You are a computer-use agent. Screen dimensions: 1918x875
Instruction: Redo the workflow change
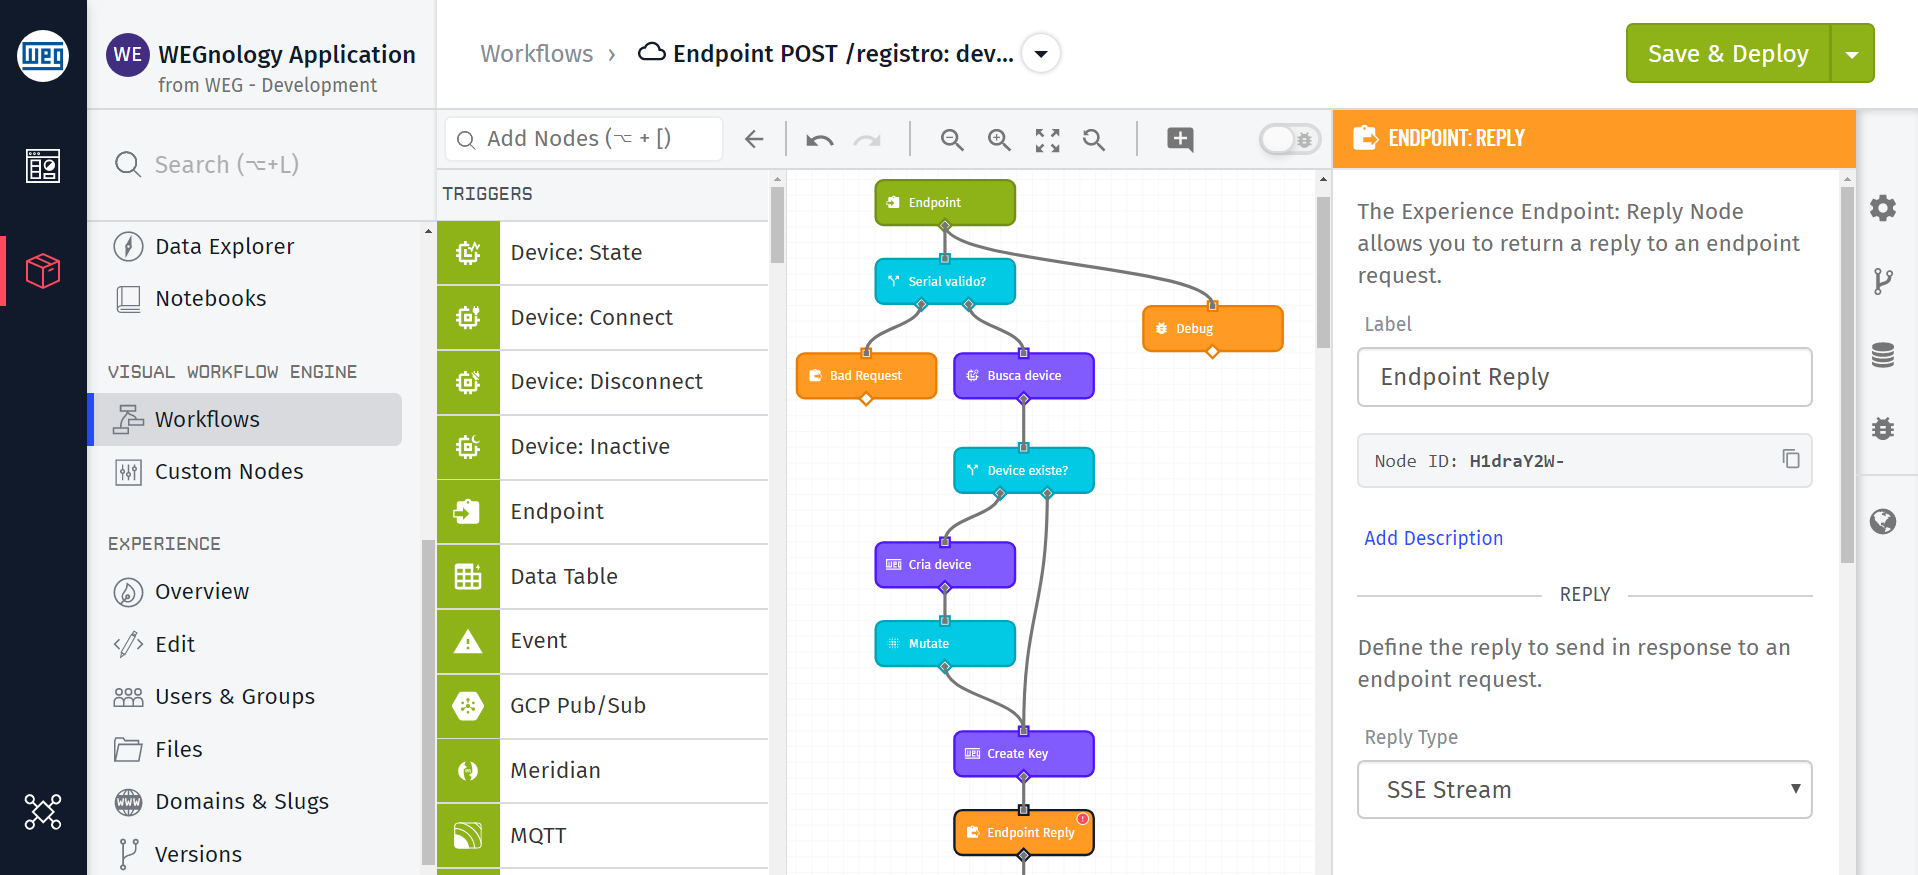[867, 140]
